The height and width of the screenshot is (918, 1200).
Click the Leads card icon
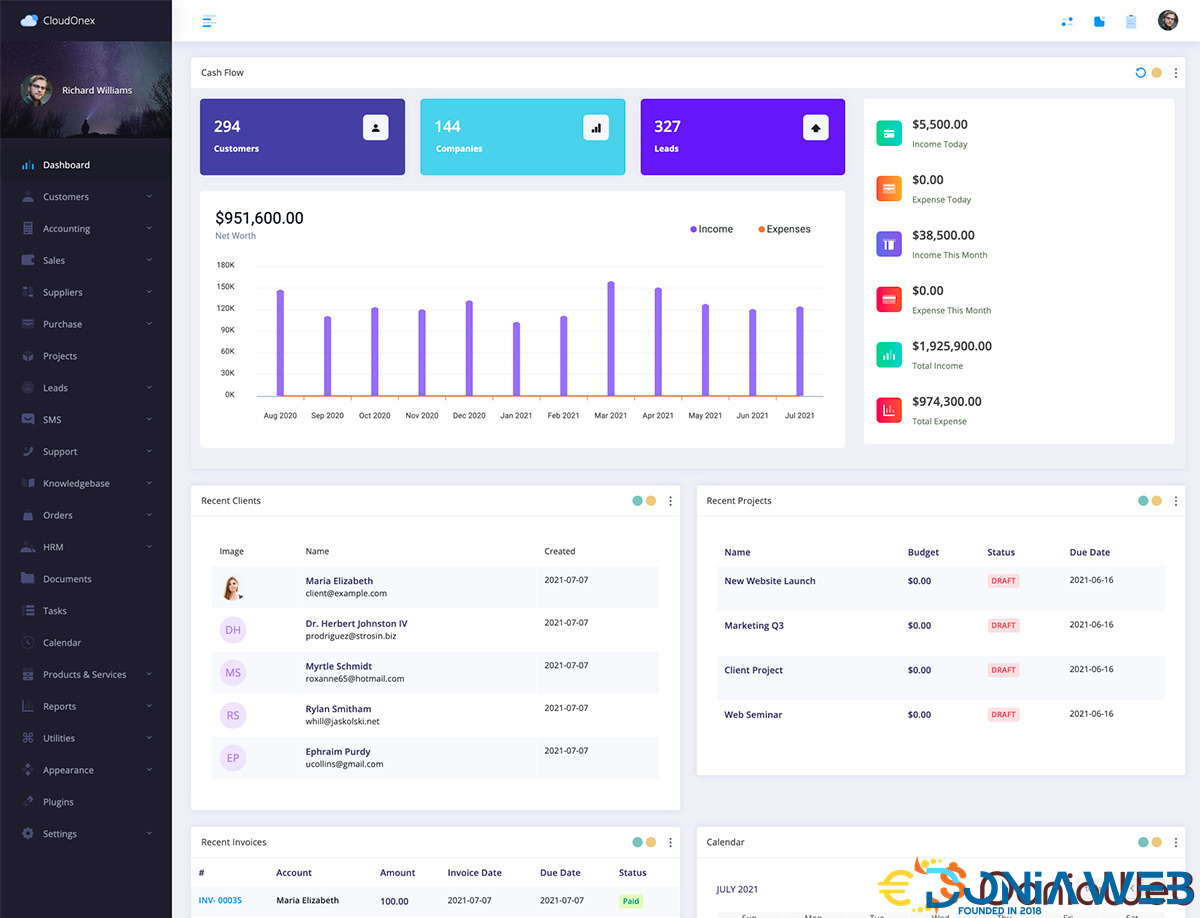(816, 127)
